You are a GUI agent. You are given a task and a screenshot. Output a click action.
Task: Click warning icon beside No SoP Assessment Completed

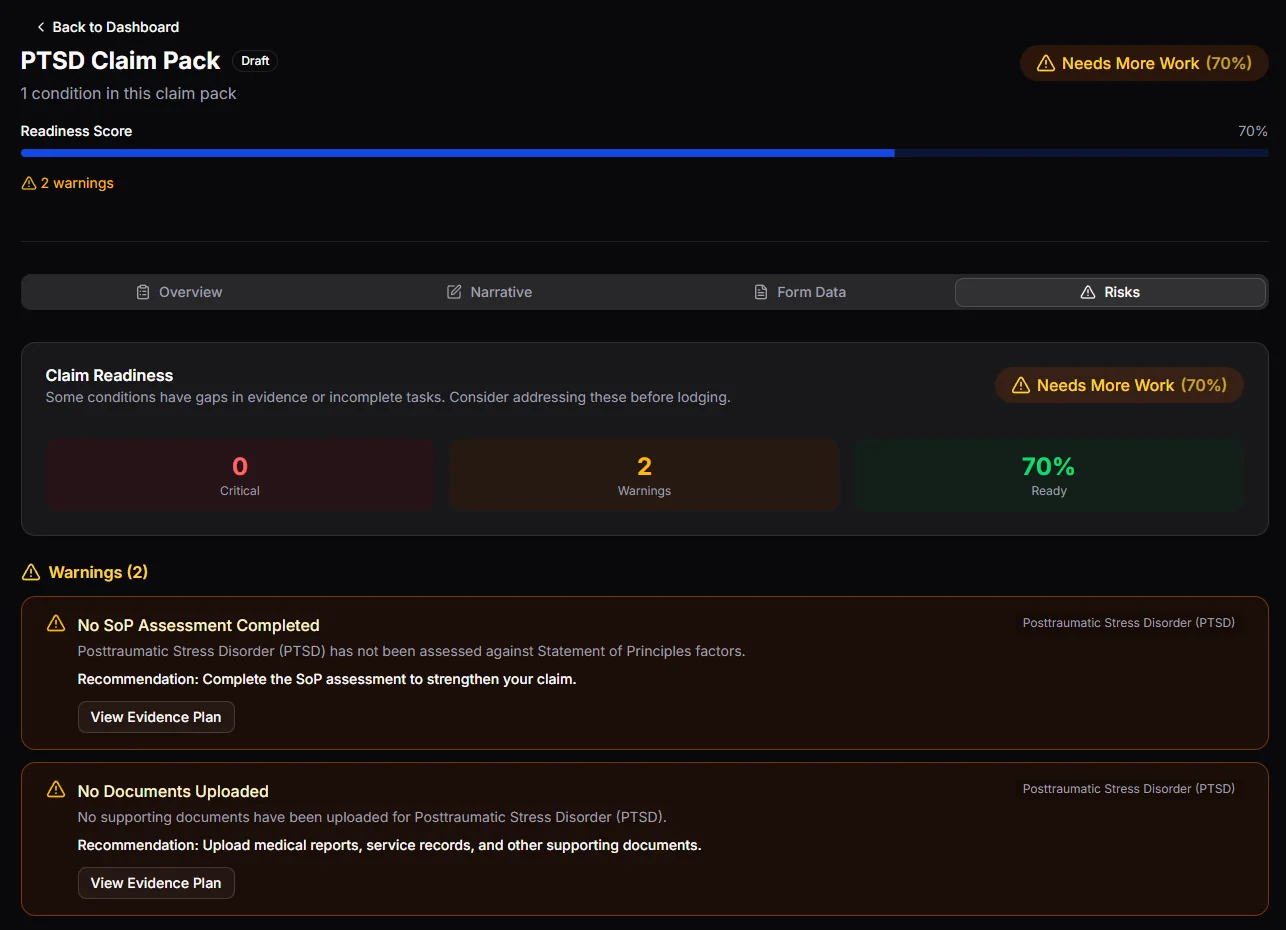[x=56, y=624]
